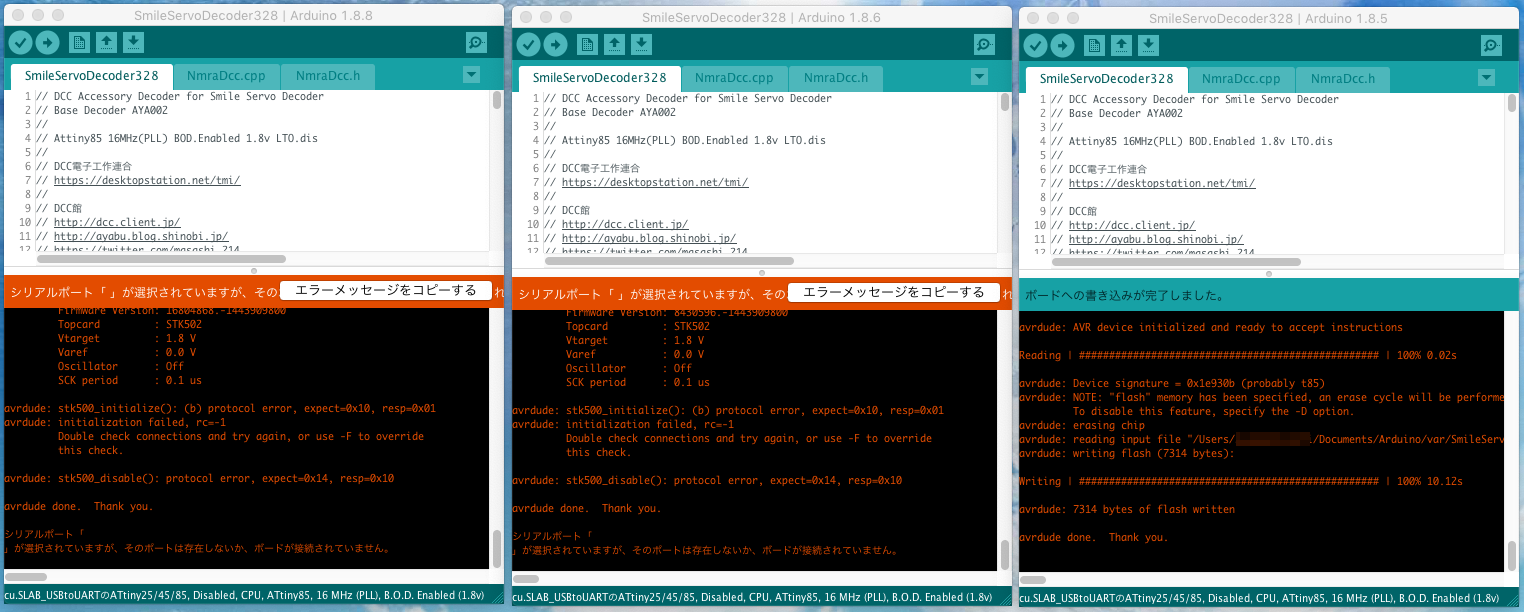Viewport: 1524px width, 612px height.
Task: Open Serial Monitor in Arduino 1.8.5 window
Action: (x=1491, y=45)
